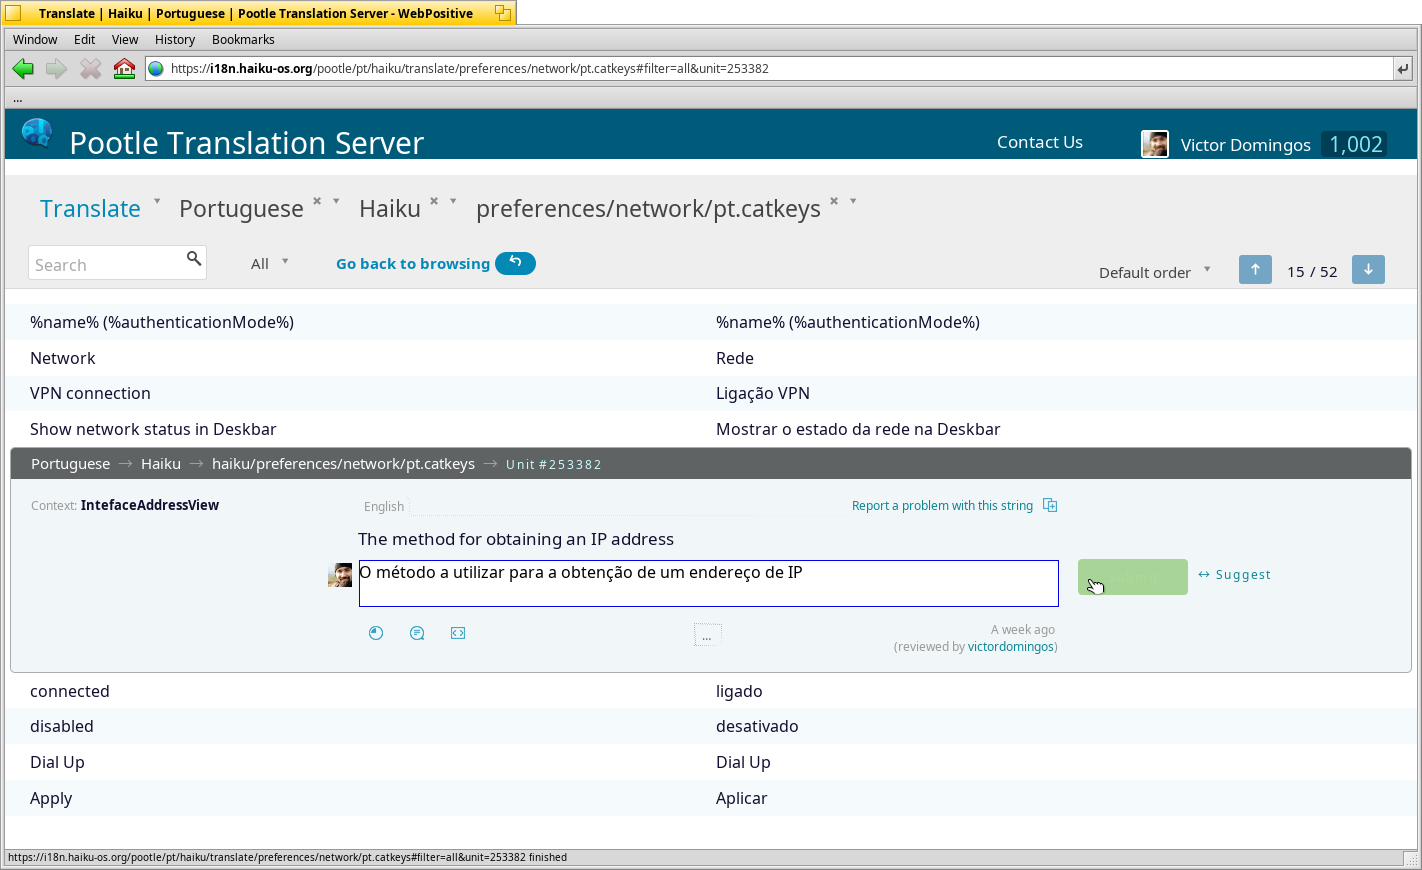Click the Portuguese breadcrumb in unit header
Screen dimensions: 1422x870
[x=70, y=464]
